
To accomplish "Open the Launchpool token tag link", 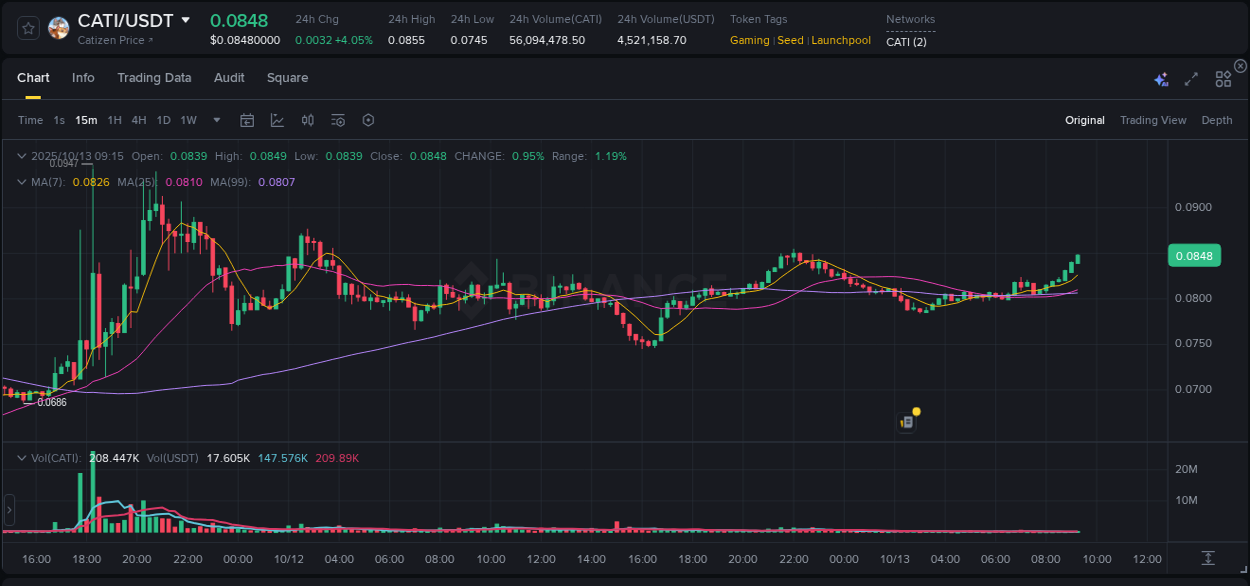I will (x=840, y=40).
